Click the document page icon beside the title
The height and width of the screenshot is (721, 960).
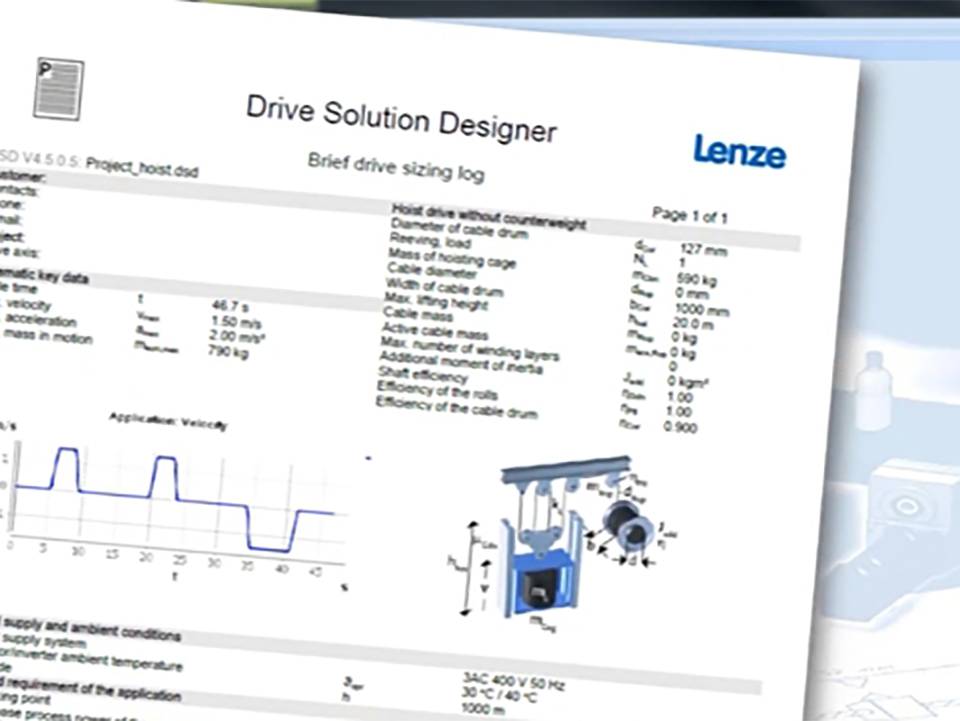point(59,89)
